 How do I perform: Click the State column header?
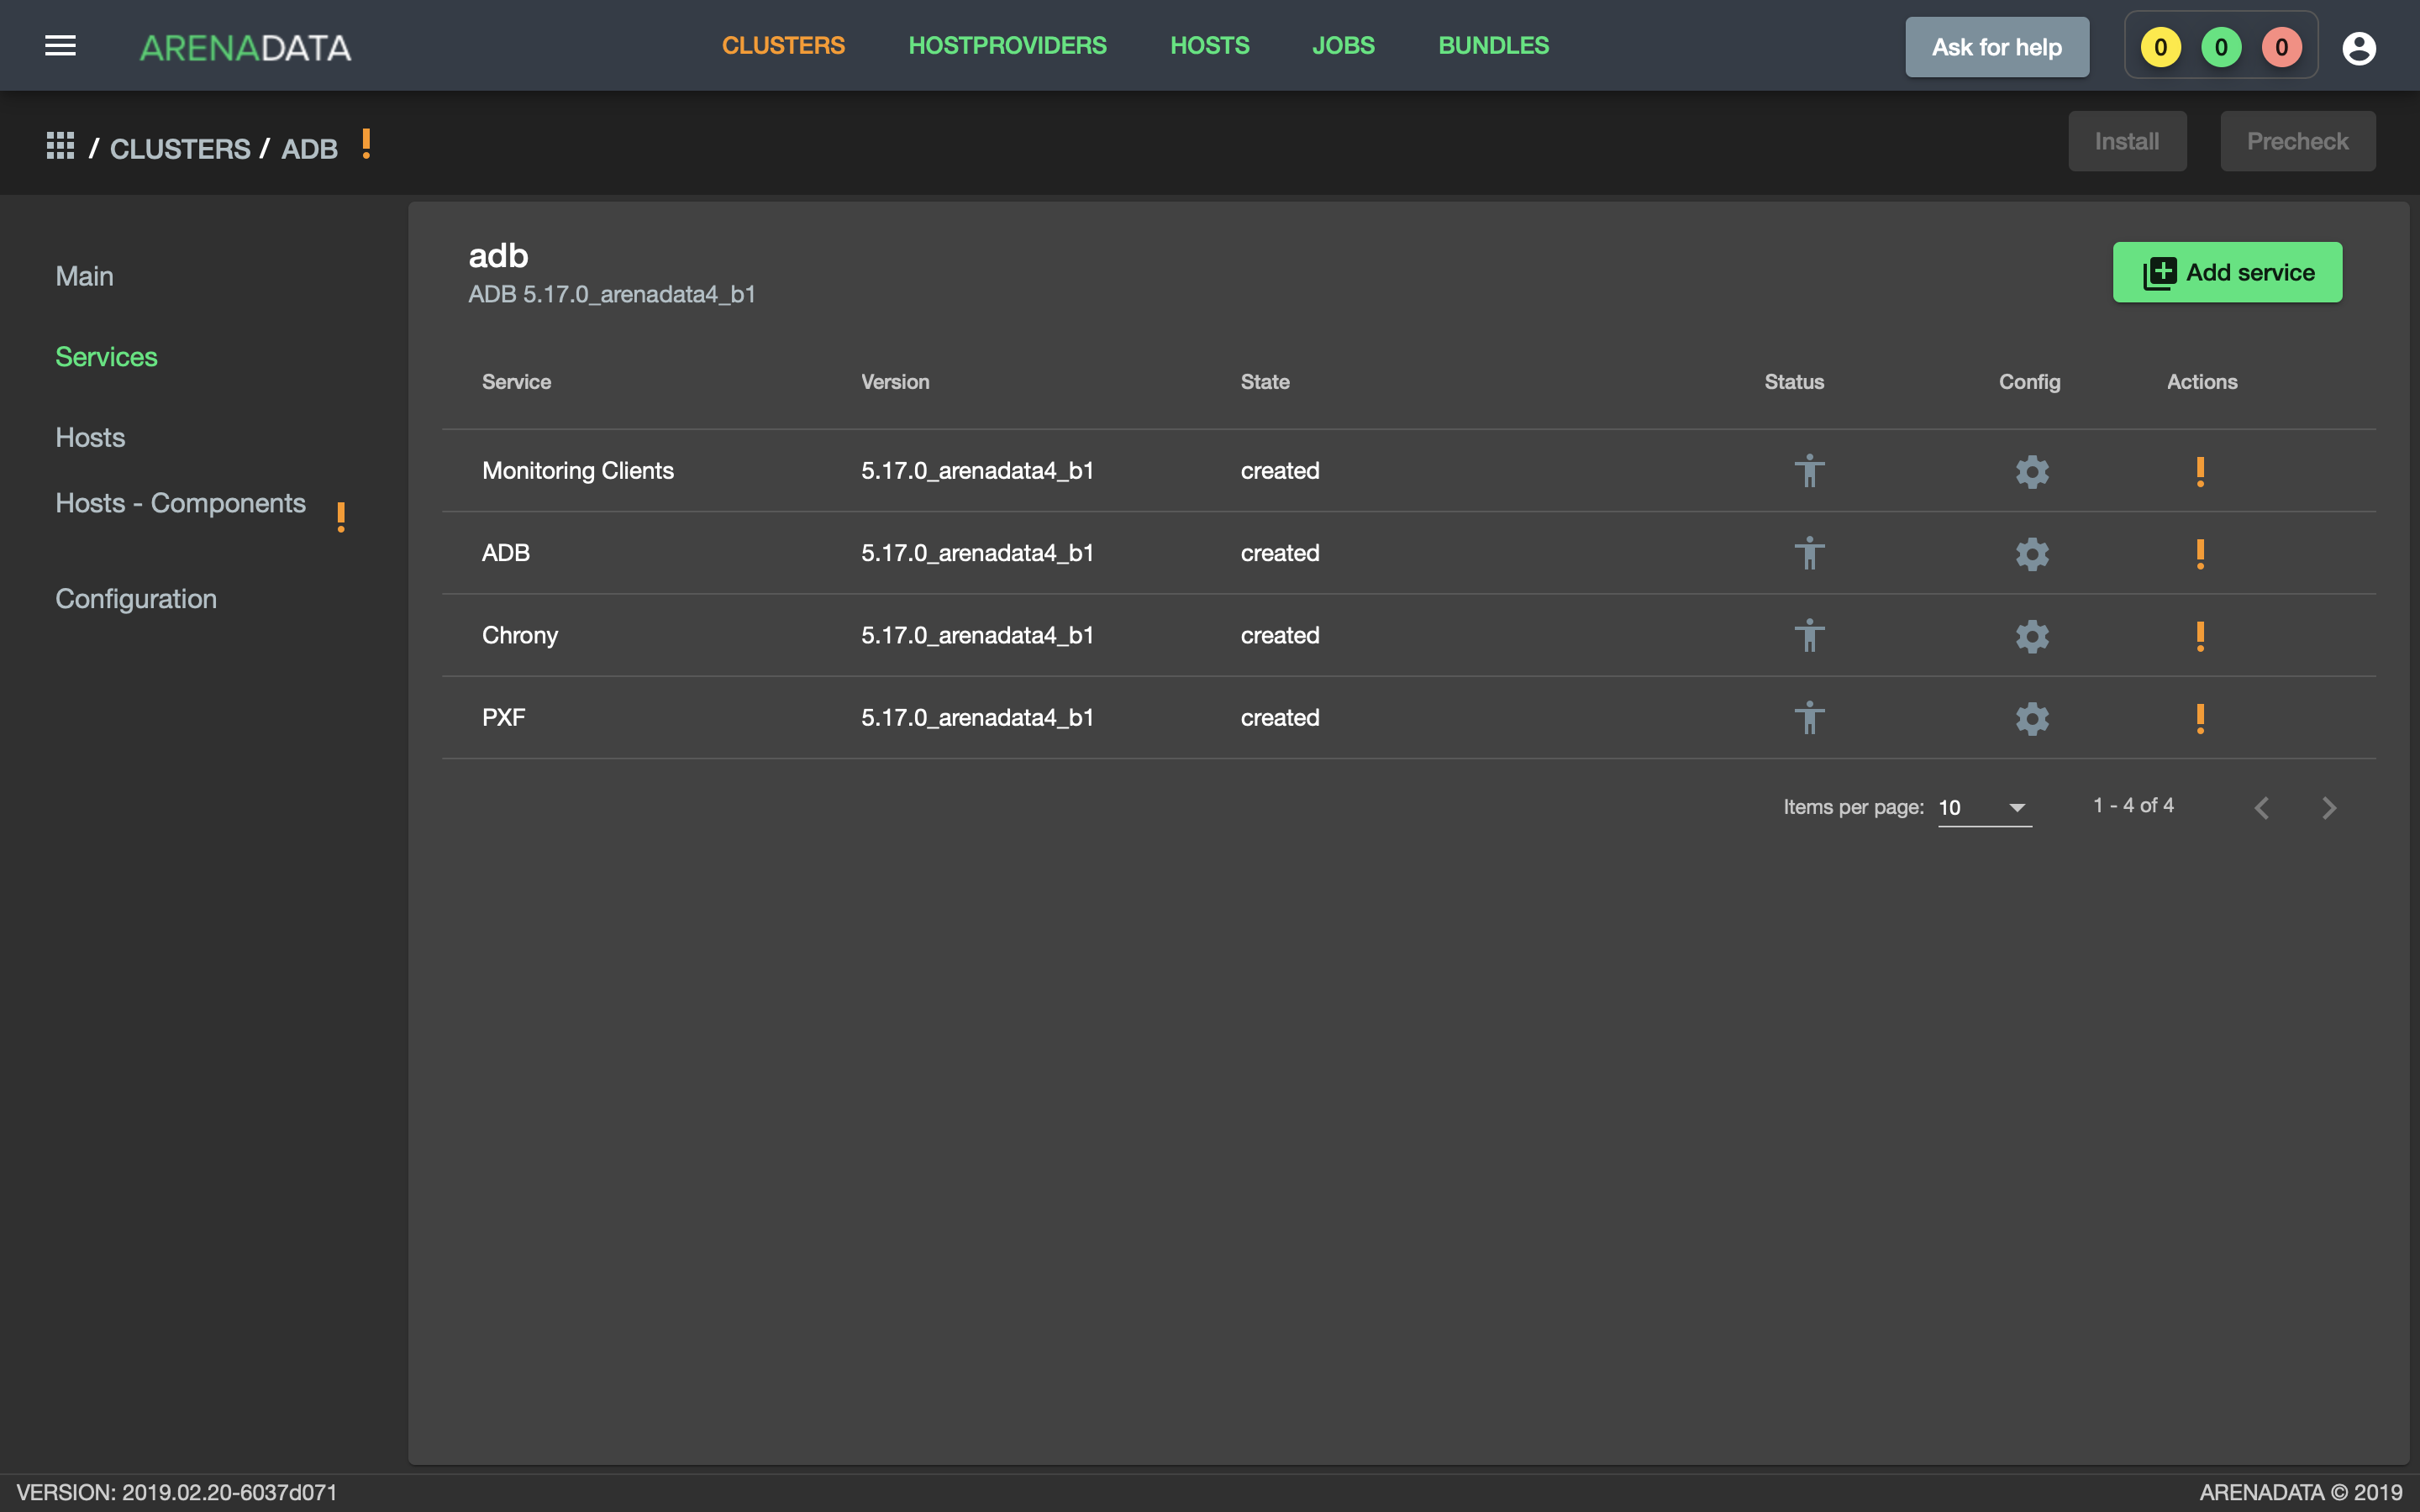(1265, 382)
